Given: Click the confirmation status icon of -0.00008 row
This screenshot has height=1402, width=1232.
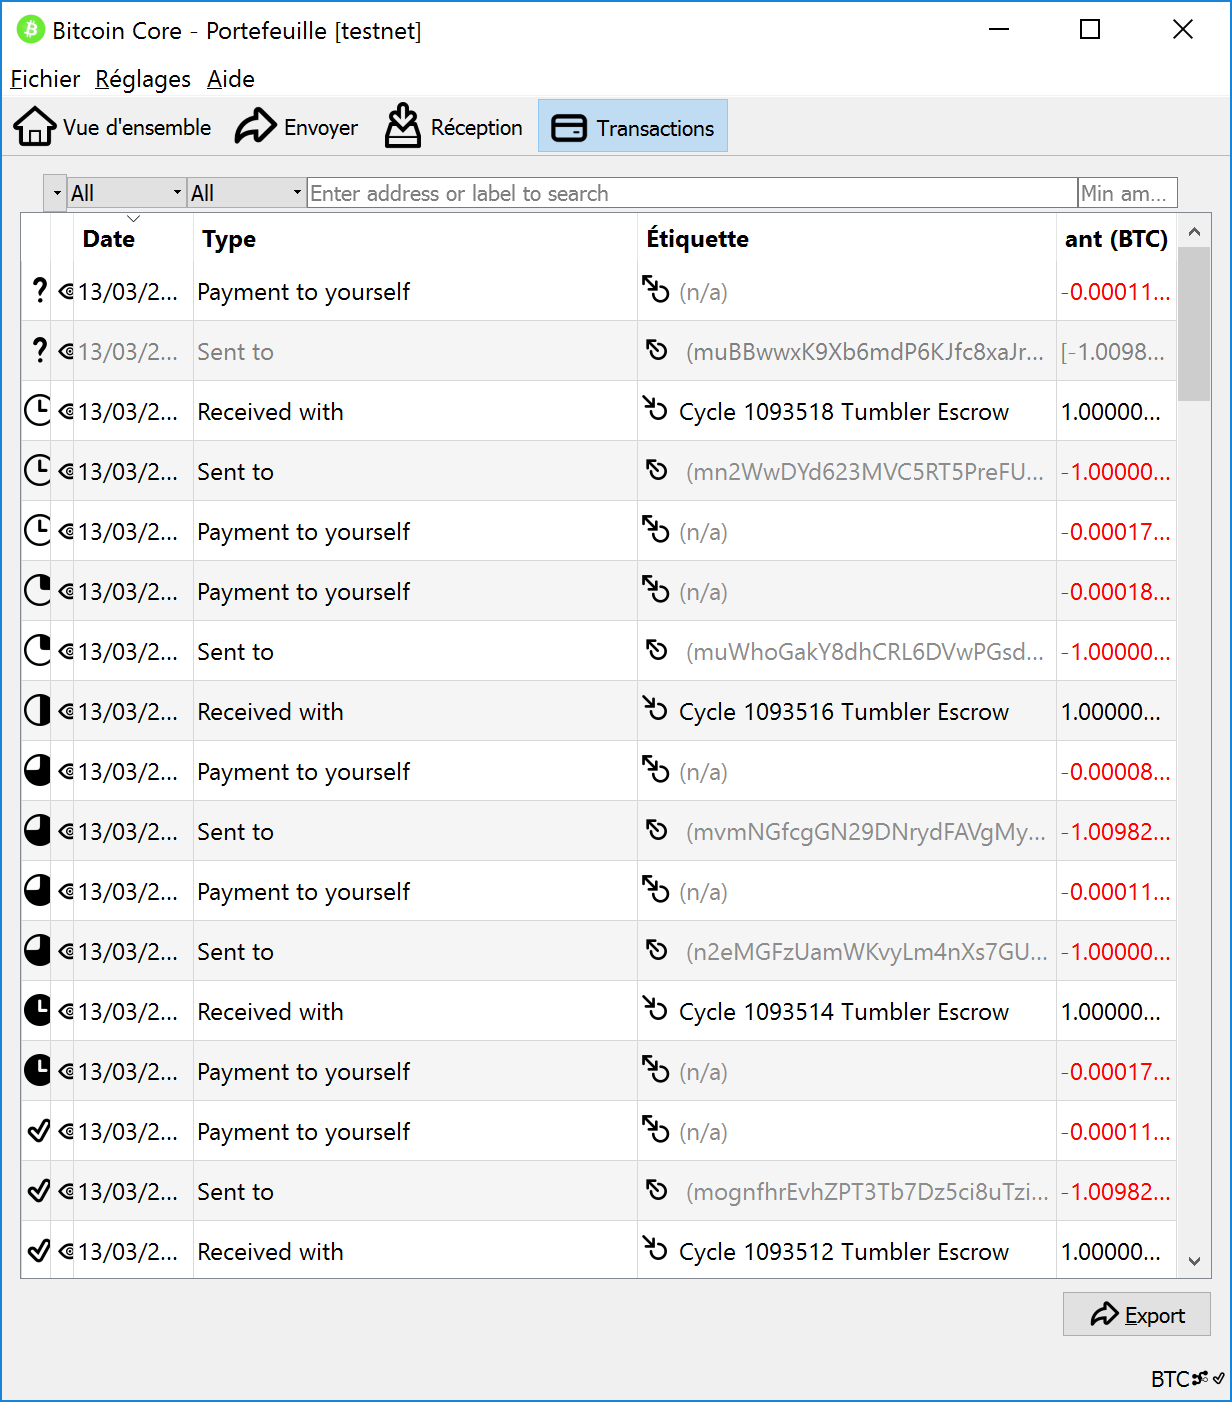Looking at the screenshot, I should pyautogui.click(x=37, y=771).
